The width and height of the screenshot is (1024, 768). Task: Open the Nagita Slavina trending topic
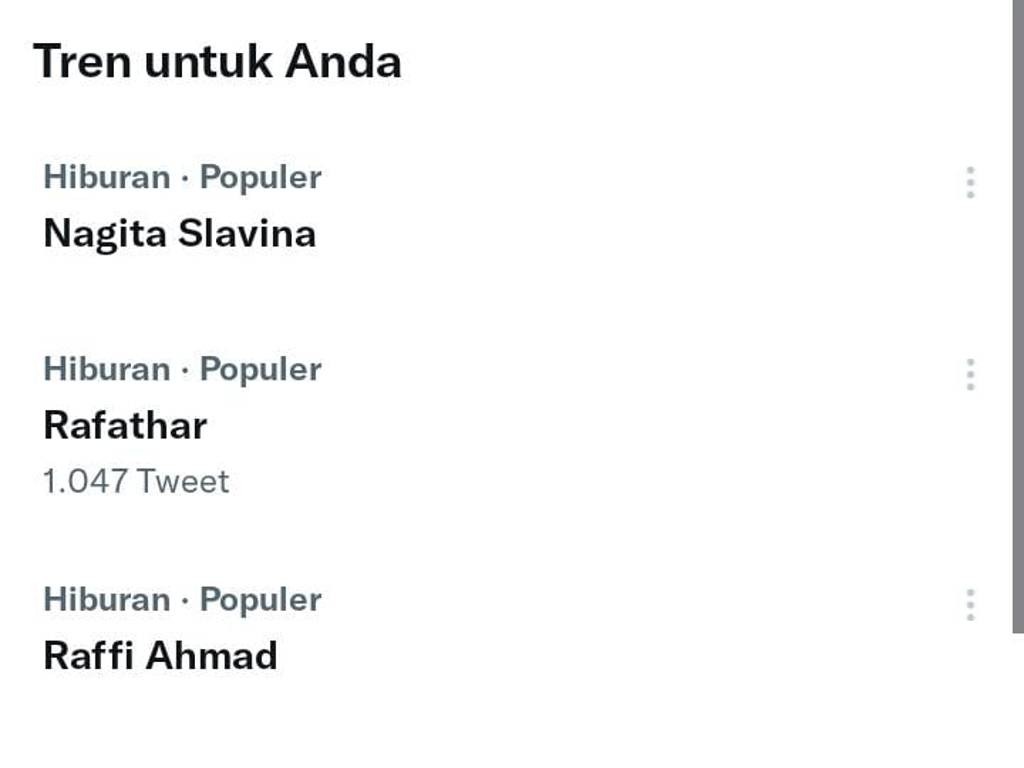(180, 234)
